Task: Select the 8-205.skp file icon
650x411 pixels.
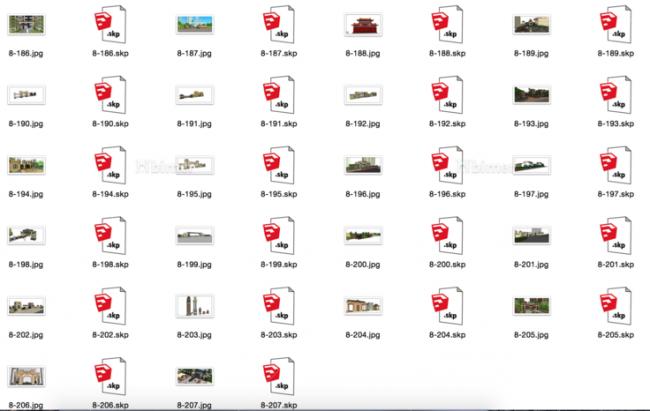Action: 611,306
